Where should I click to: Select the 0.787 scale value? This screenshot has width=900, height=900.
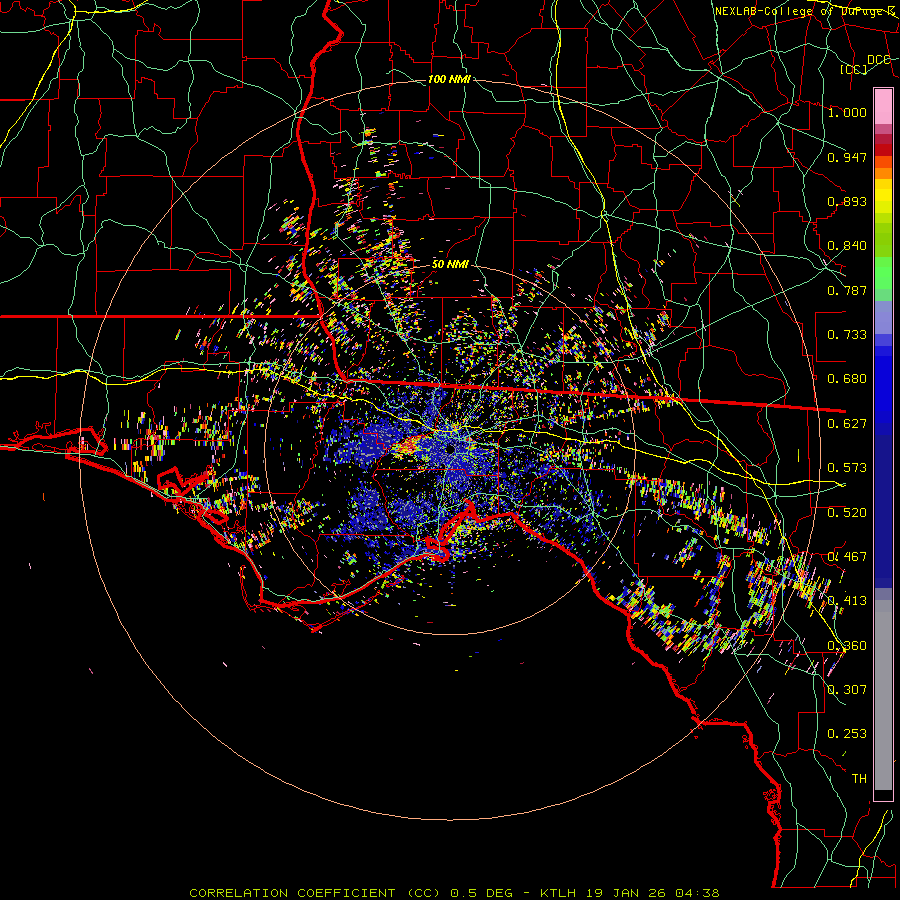click(x=847, y=290)
